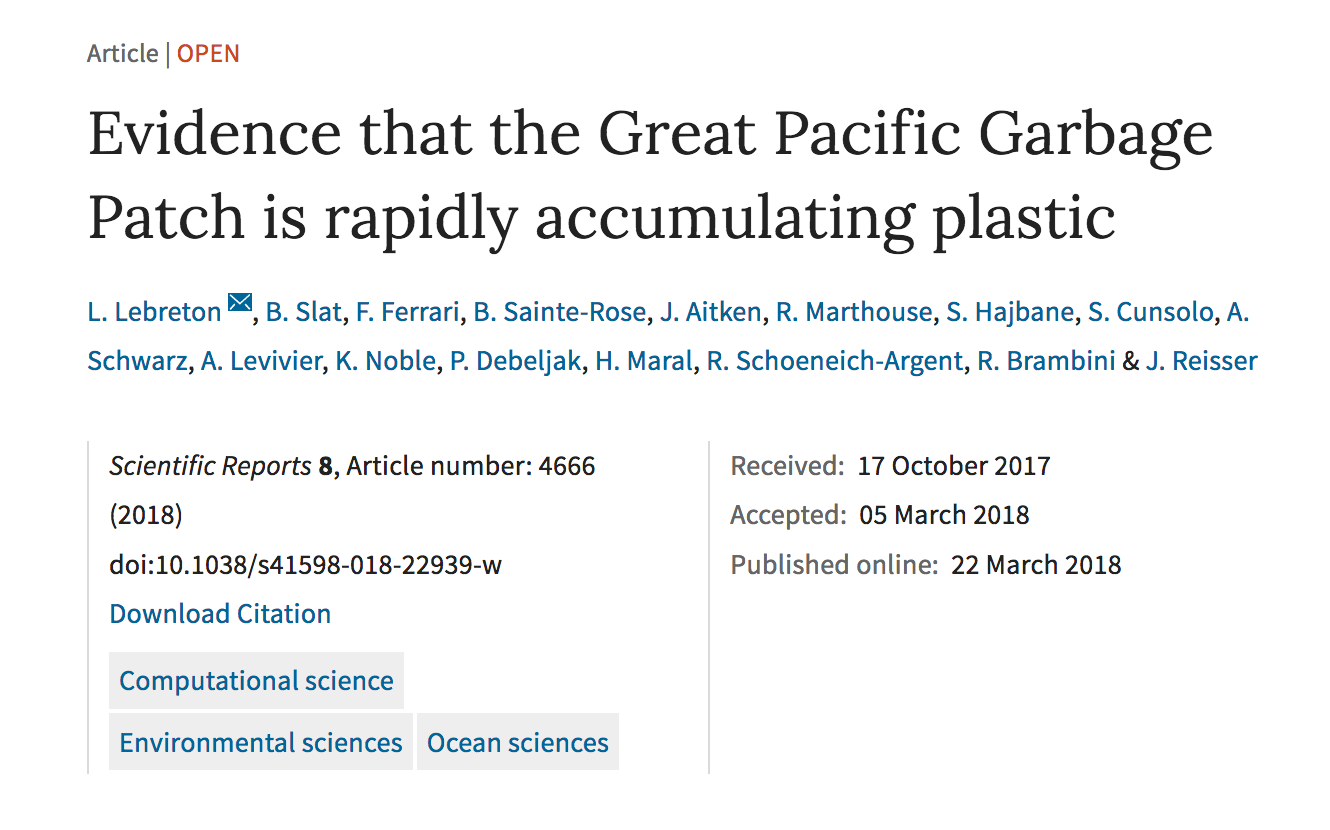The width and height of the screenshot is (1330, 830).
Task: Open J. Reisser author link
Action: click(x=1202, y=361)
